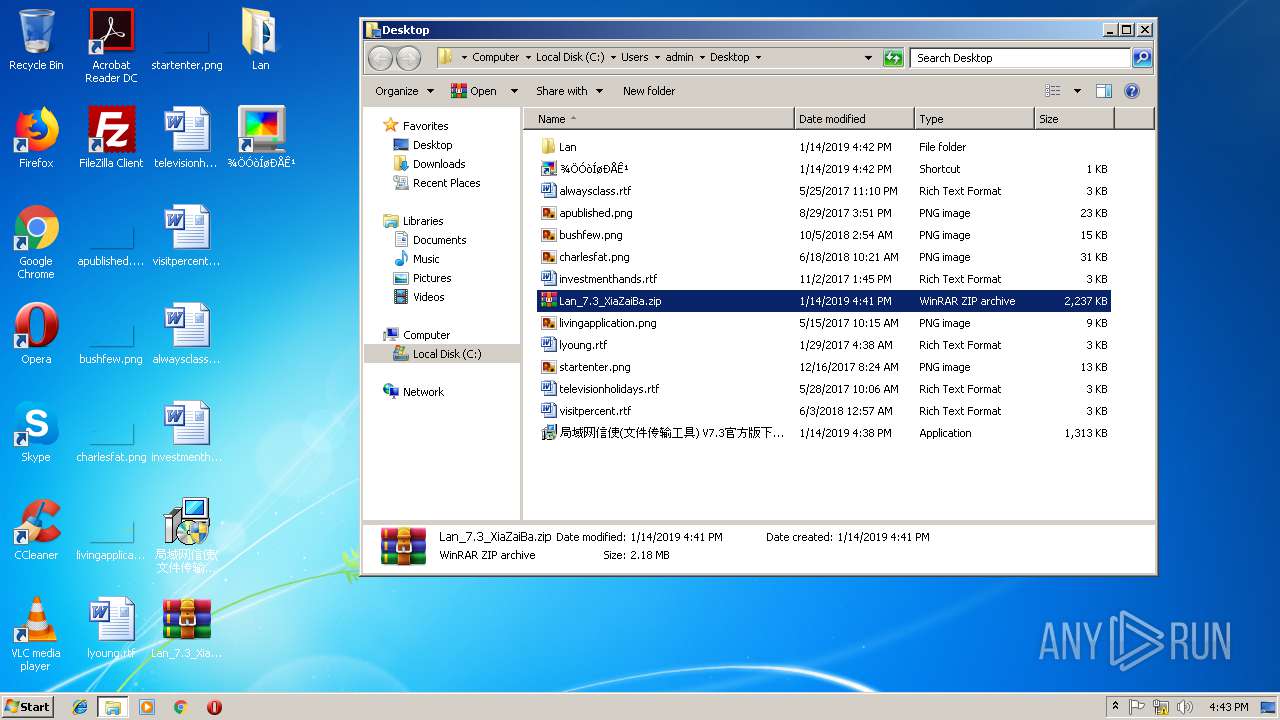The width and height of the screenshot is (1280, 720).
Task: Click the Forward navigation button in Explorer
Action: click(x=408, y=58)
